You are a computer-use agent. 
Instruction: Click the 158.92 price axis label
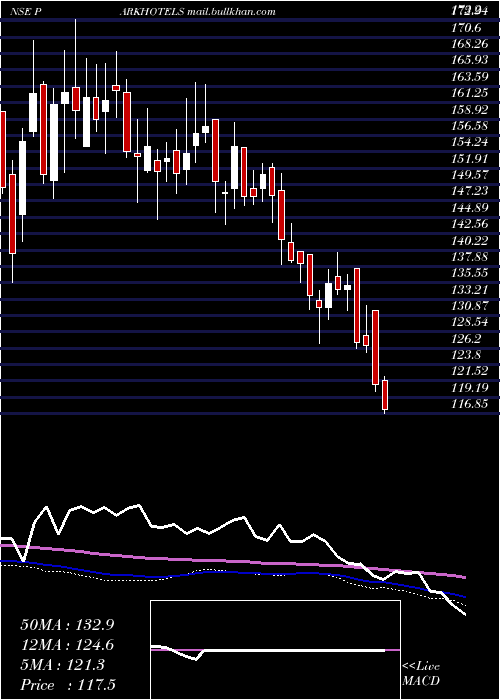(471, 109)
